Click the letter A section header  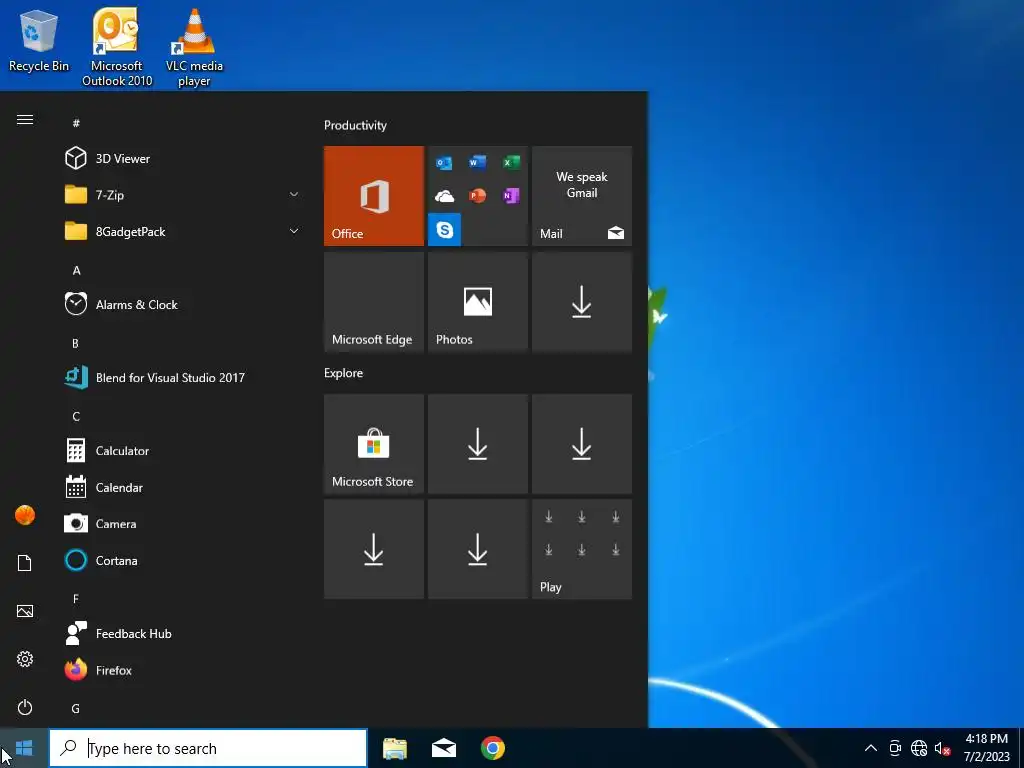pyautogui.click(x=76, y=270)
